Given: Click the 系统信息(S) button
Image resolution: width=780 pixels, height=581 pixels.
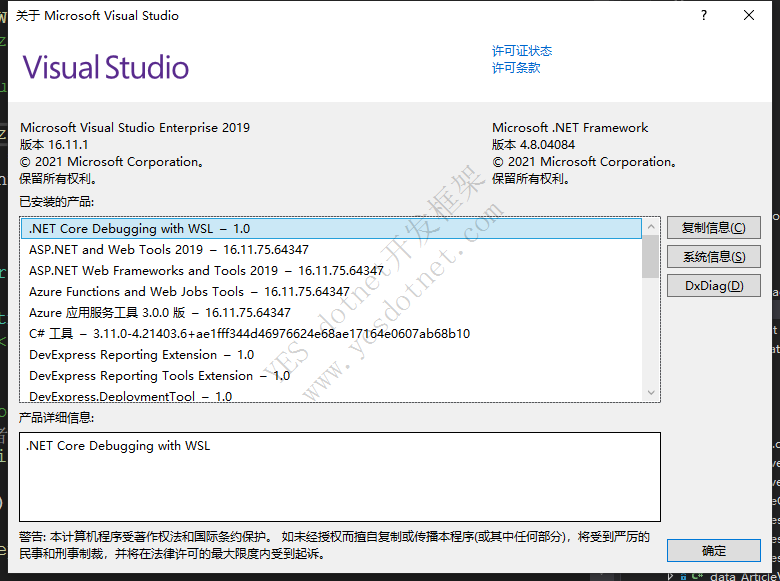Looking at the screenshot, I should pyautogui.click(x=713, y=257).
